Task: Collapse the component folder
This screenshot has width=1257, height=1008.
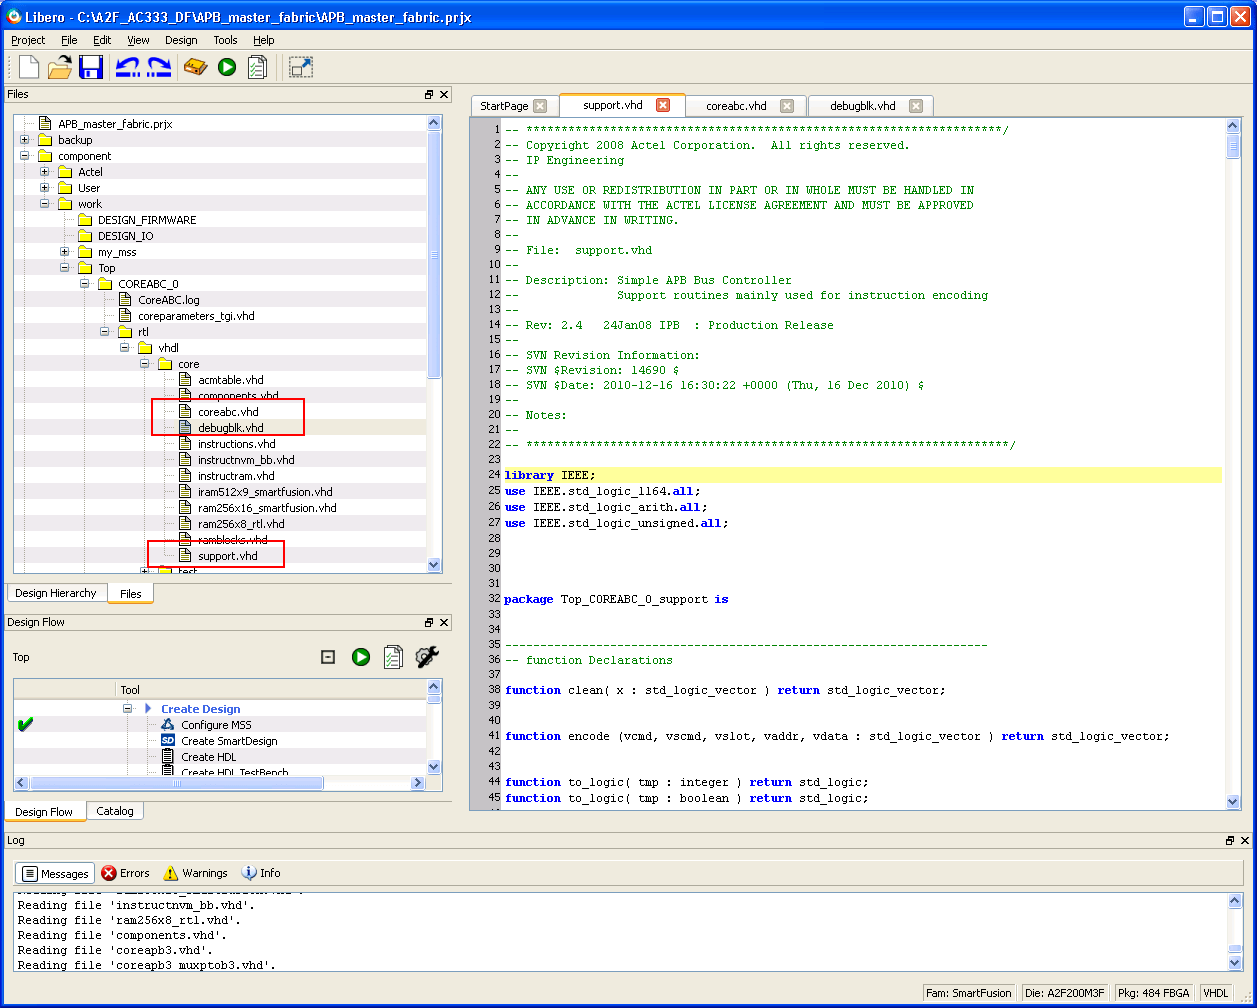Action: (25, 156)
